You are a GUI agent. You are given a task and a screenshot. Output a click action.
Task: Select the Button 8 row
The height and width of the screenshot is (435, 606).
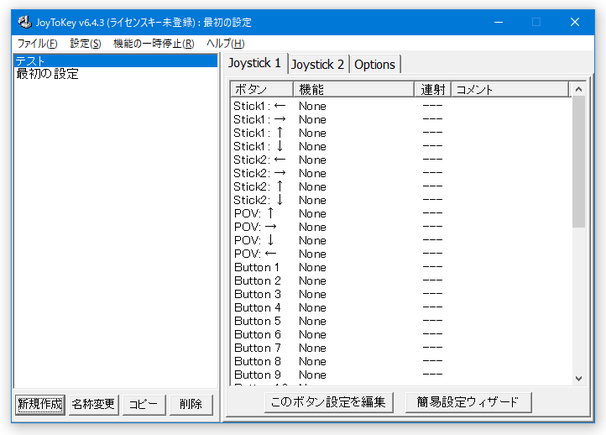pyautogui.click(x=401, y=361)
